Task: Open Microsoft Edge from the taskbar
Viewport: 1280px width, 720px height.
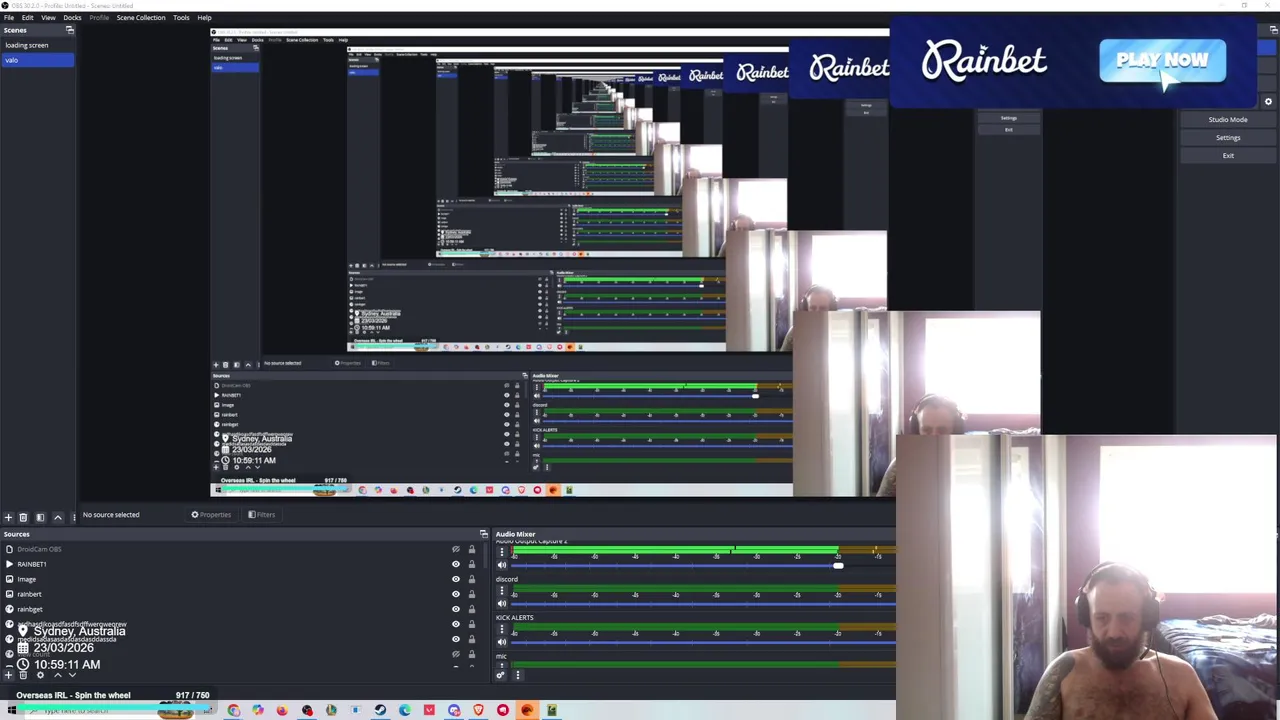Action: pyautogui.click(x=404, y=710)
